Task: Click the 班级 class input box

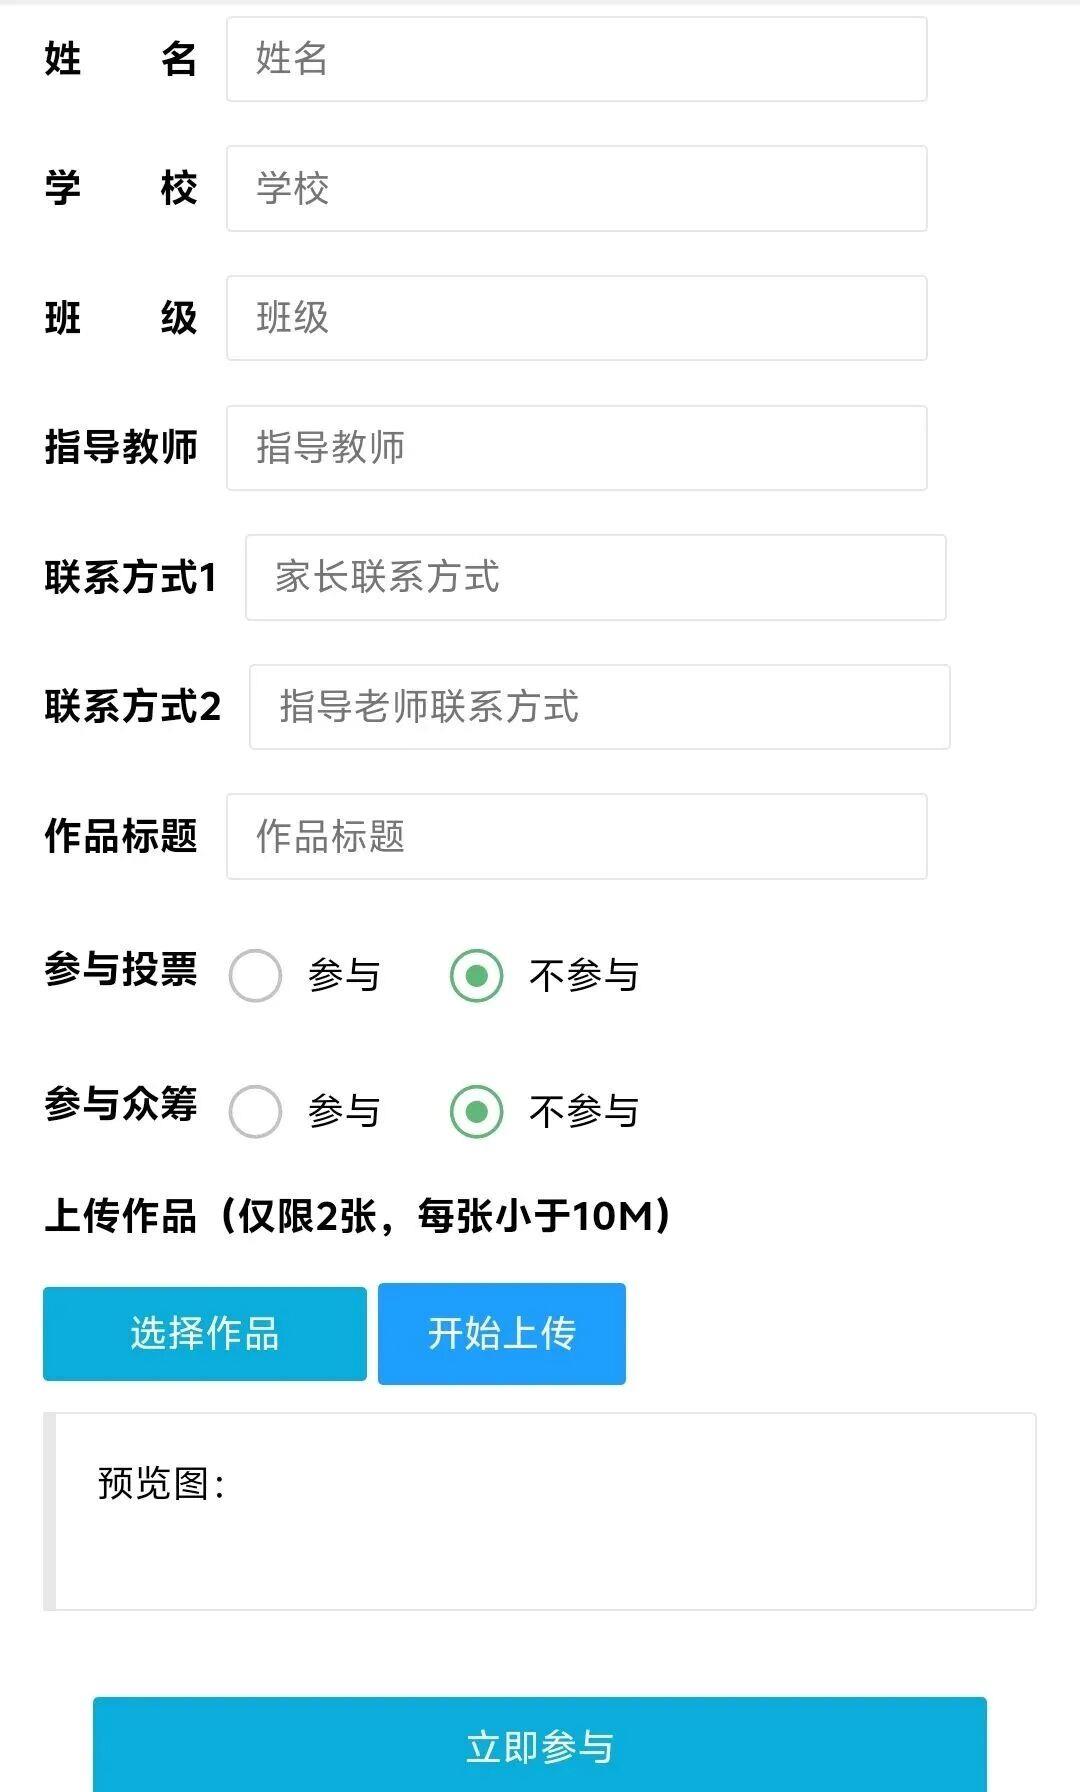Action: point(576,318)
